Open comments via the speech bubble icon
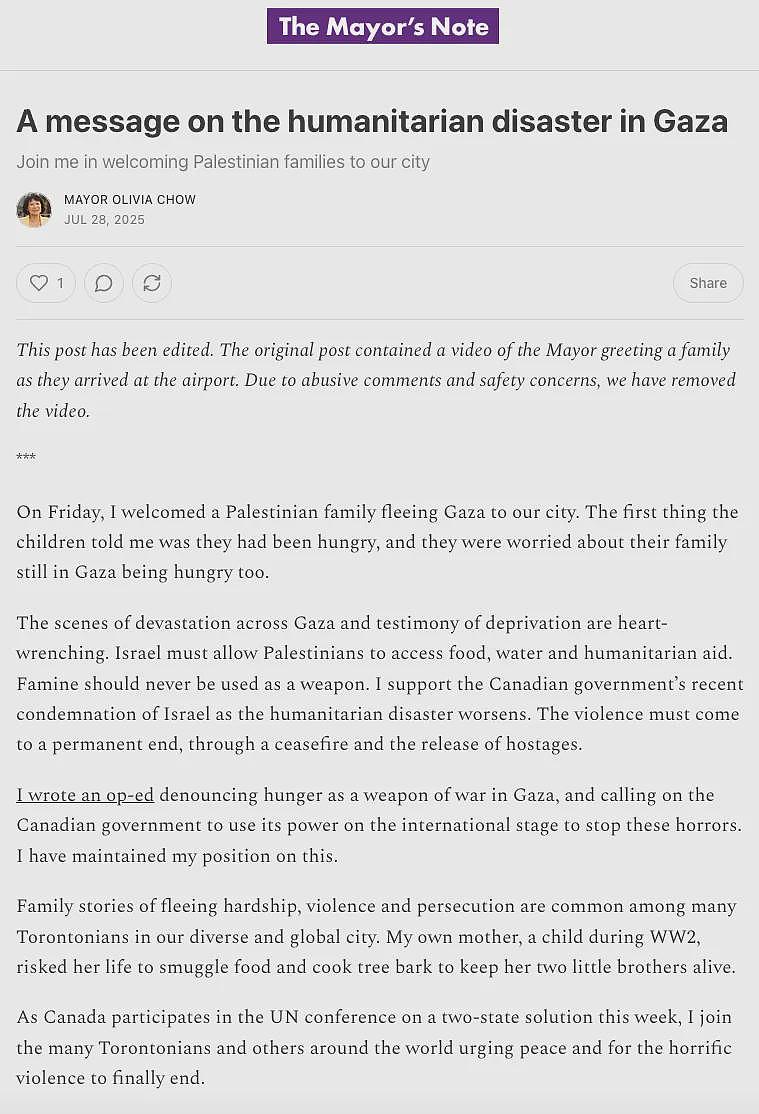Screen dimensions: 759x1114 (104, 283)
